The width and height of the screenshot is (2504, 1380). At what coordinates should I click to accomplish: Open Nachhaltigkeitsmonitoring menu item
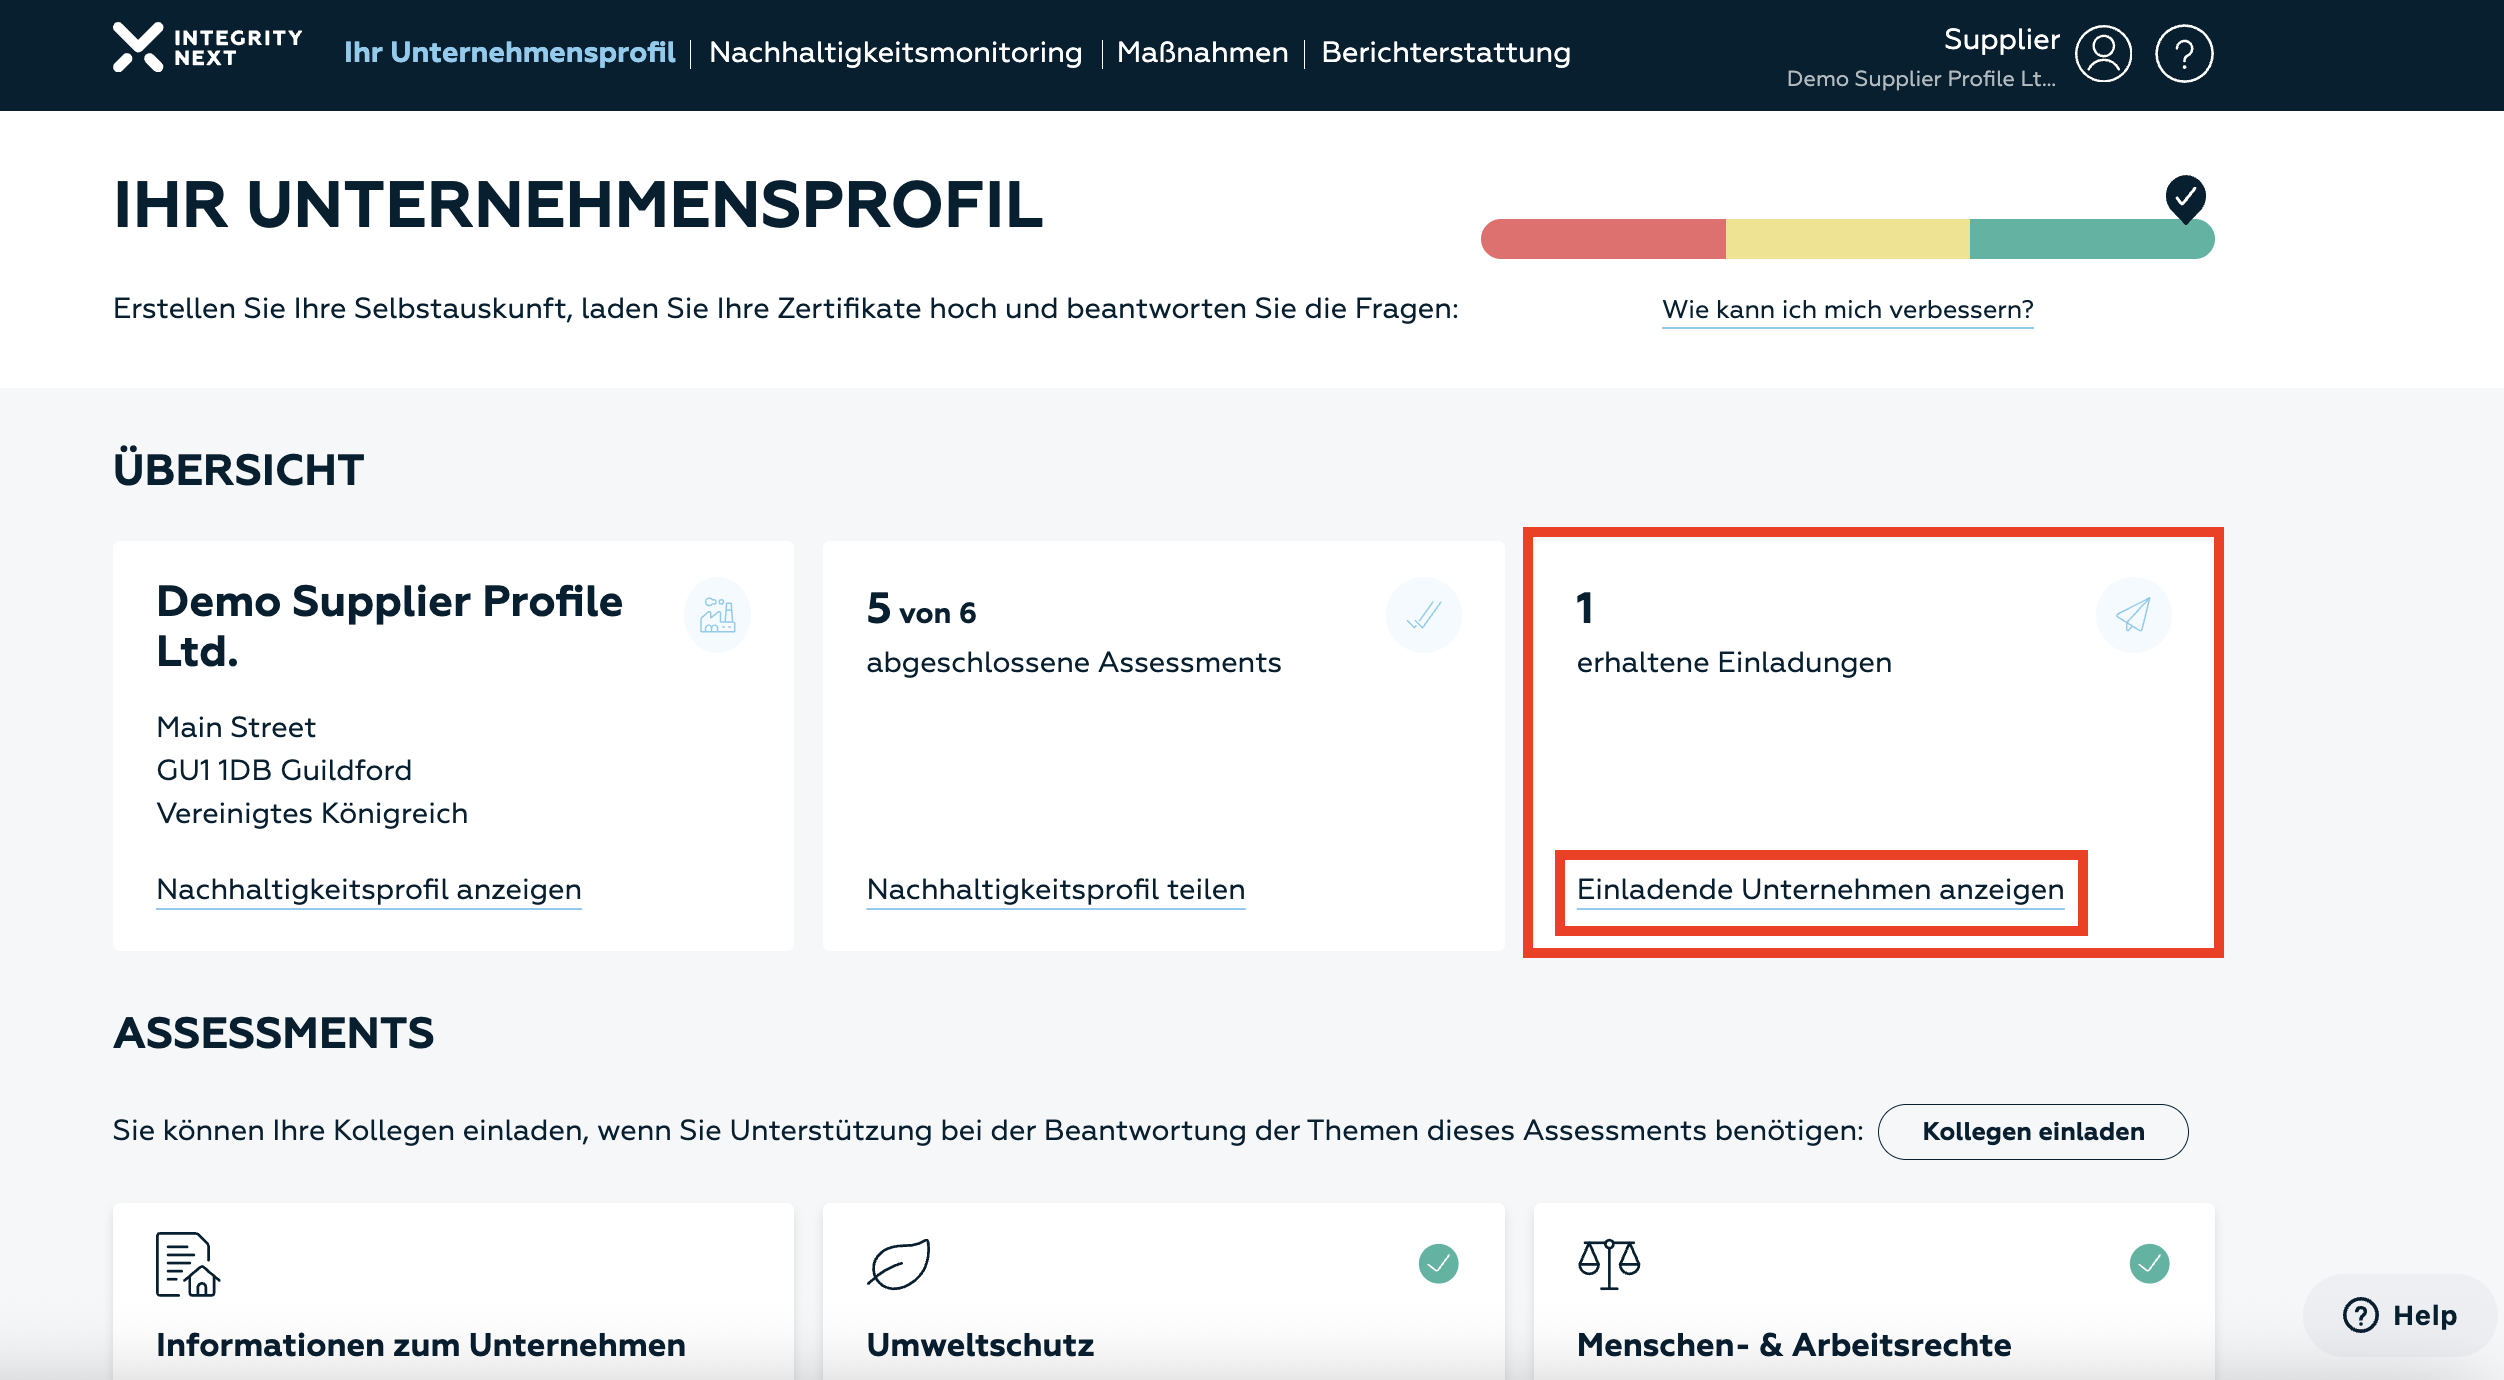(895, 52)
